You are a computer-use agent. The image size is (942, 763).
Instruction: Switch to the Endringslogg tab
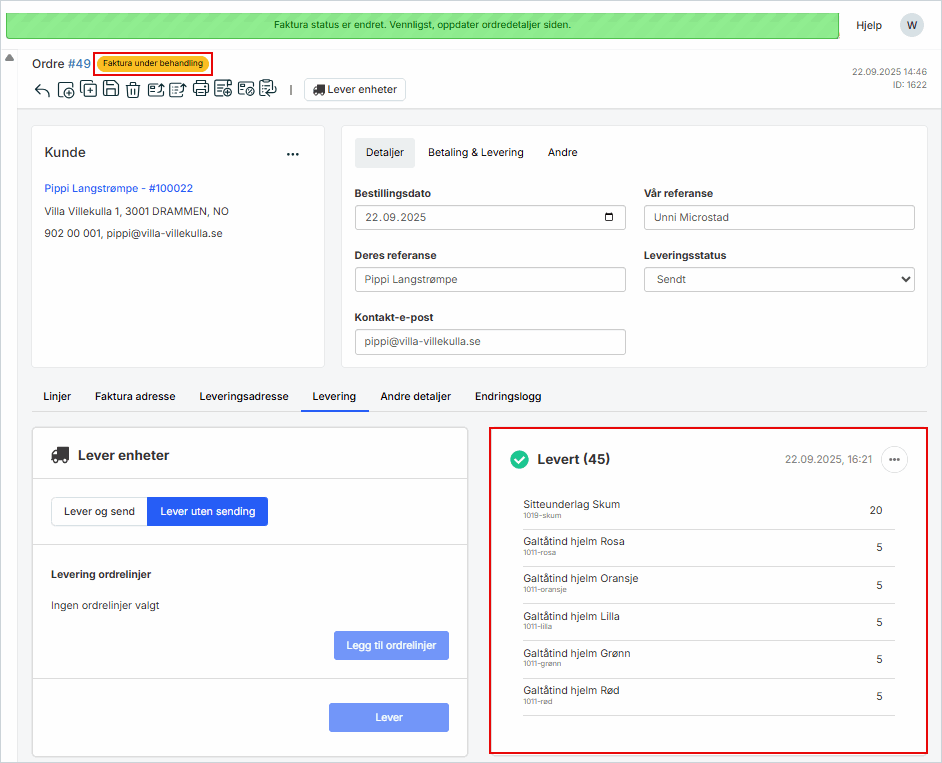pyautogui.click(x=508, y=396)
